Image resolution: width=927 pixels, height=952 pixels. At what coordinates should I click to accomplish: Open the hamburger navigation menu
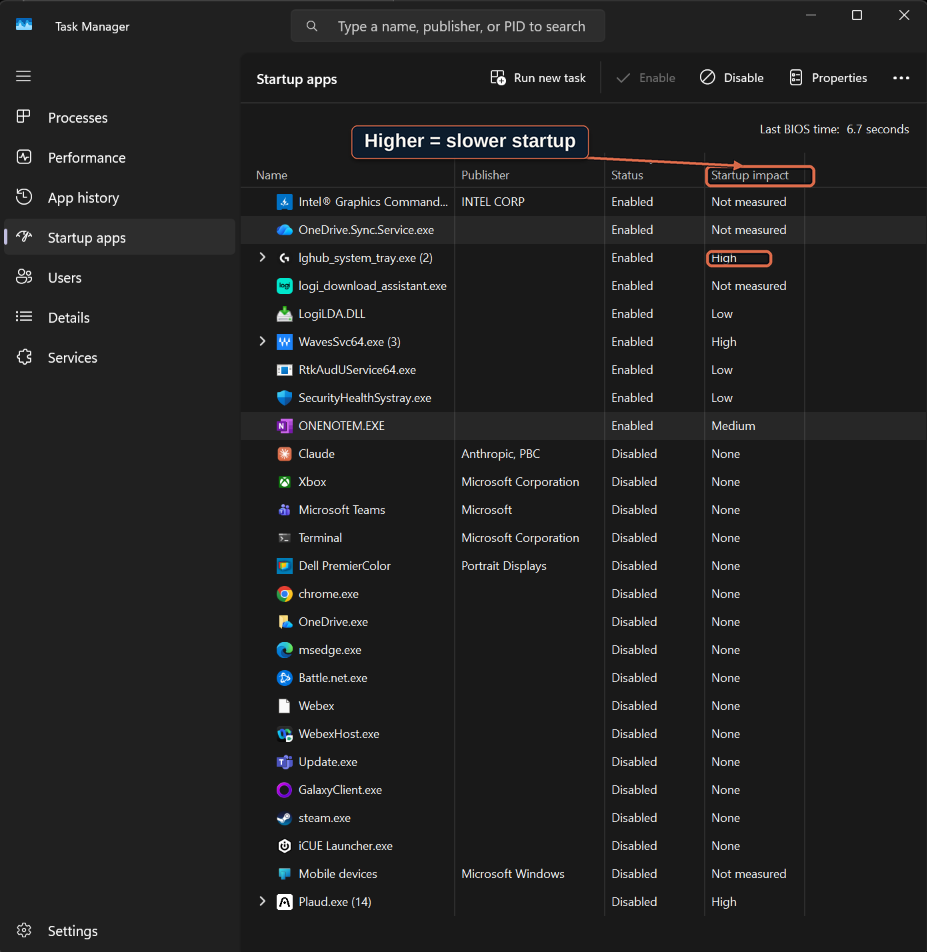(x=23, y=76)
